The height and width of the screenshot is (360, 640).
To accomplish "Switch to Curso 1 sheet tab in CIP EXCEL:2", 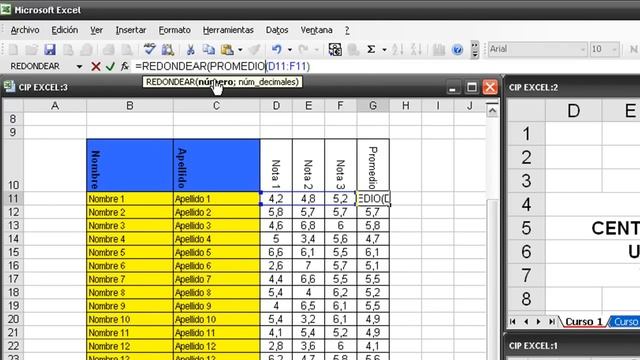I will [583, 322].
